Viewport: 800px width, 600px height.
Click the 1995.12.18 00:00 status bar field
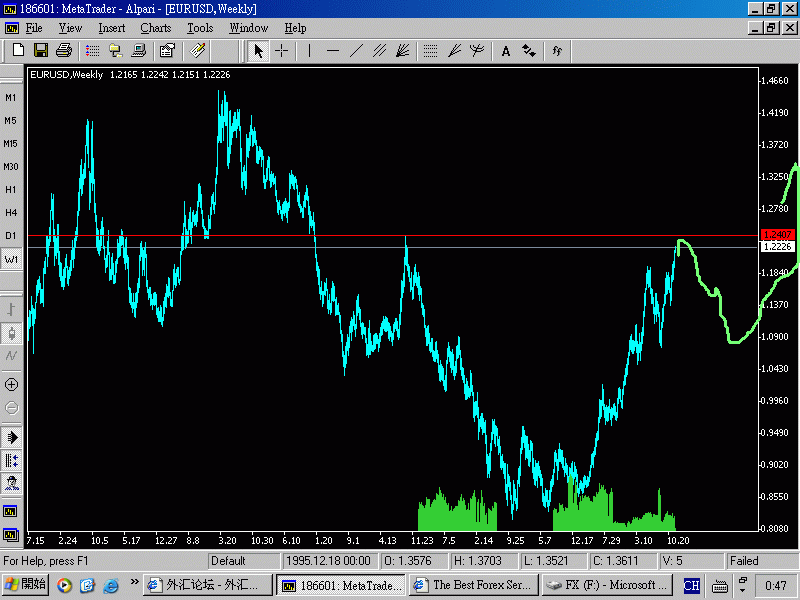[x=329, y=561]
